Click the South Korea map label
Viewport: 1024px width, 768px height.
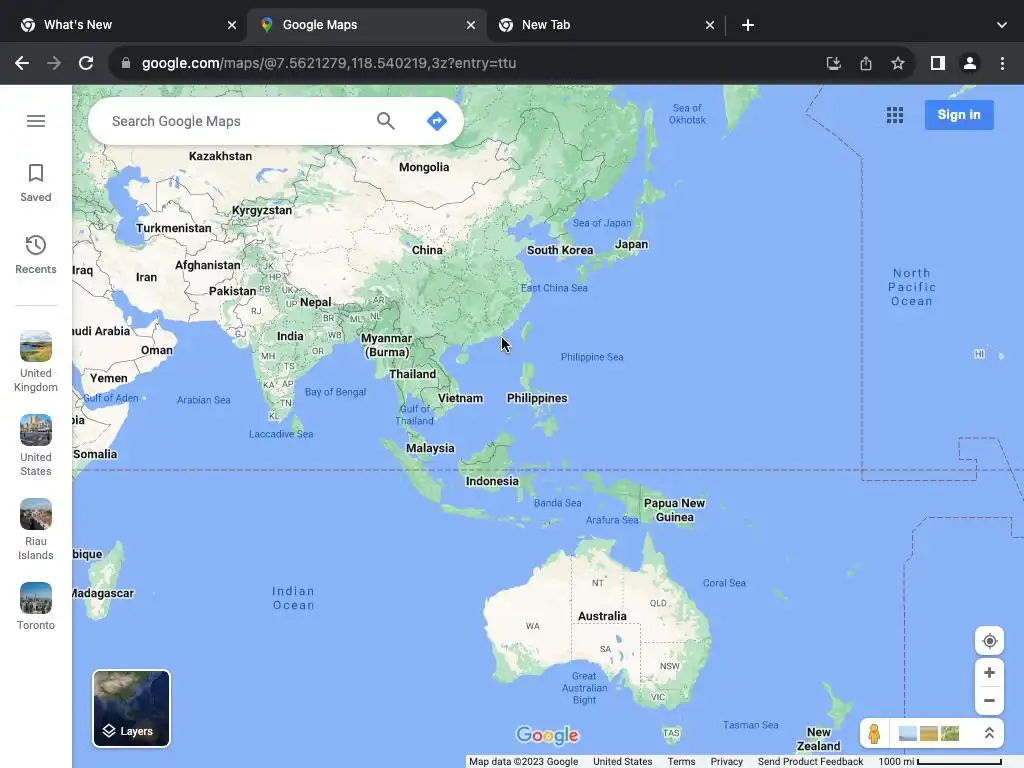pyautogui.click(x=560, y=250)
